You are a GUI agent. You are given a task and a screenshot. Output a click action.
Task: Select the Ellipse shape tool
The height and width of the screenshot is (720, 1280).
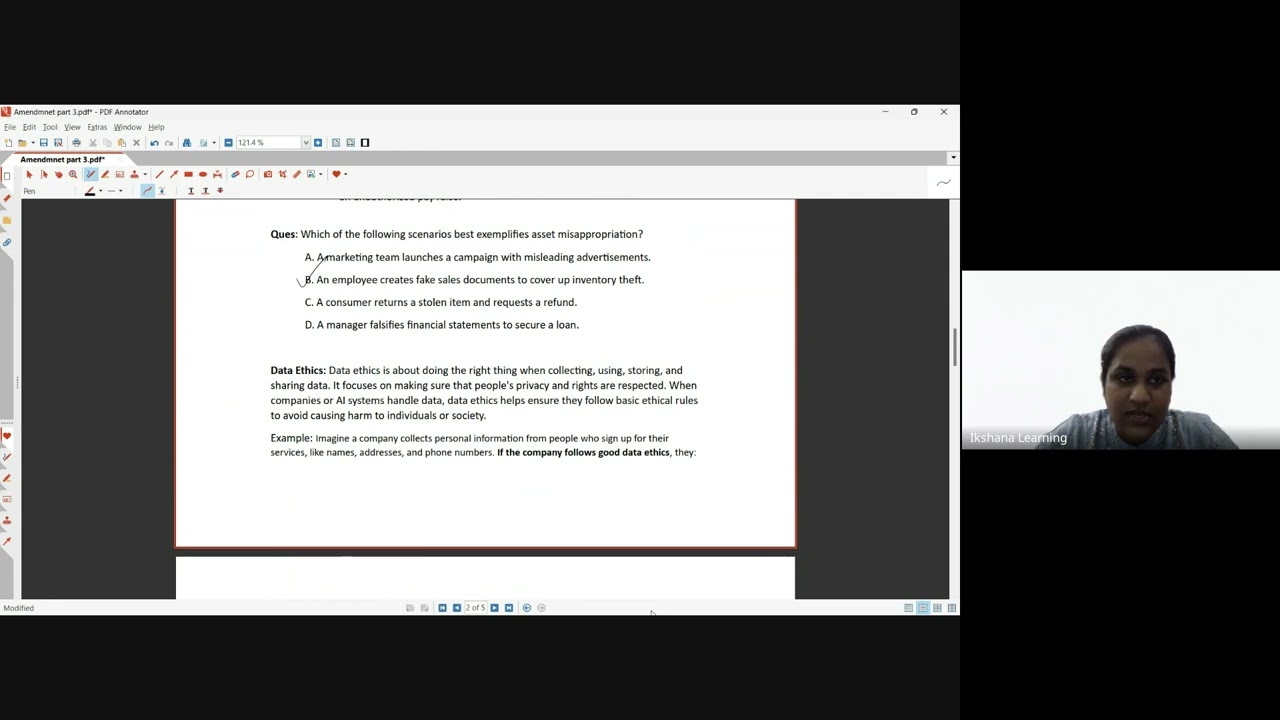[x=203, y=174]
